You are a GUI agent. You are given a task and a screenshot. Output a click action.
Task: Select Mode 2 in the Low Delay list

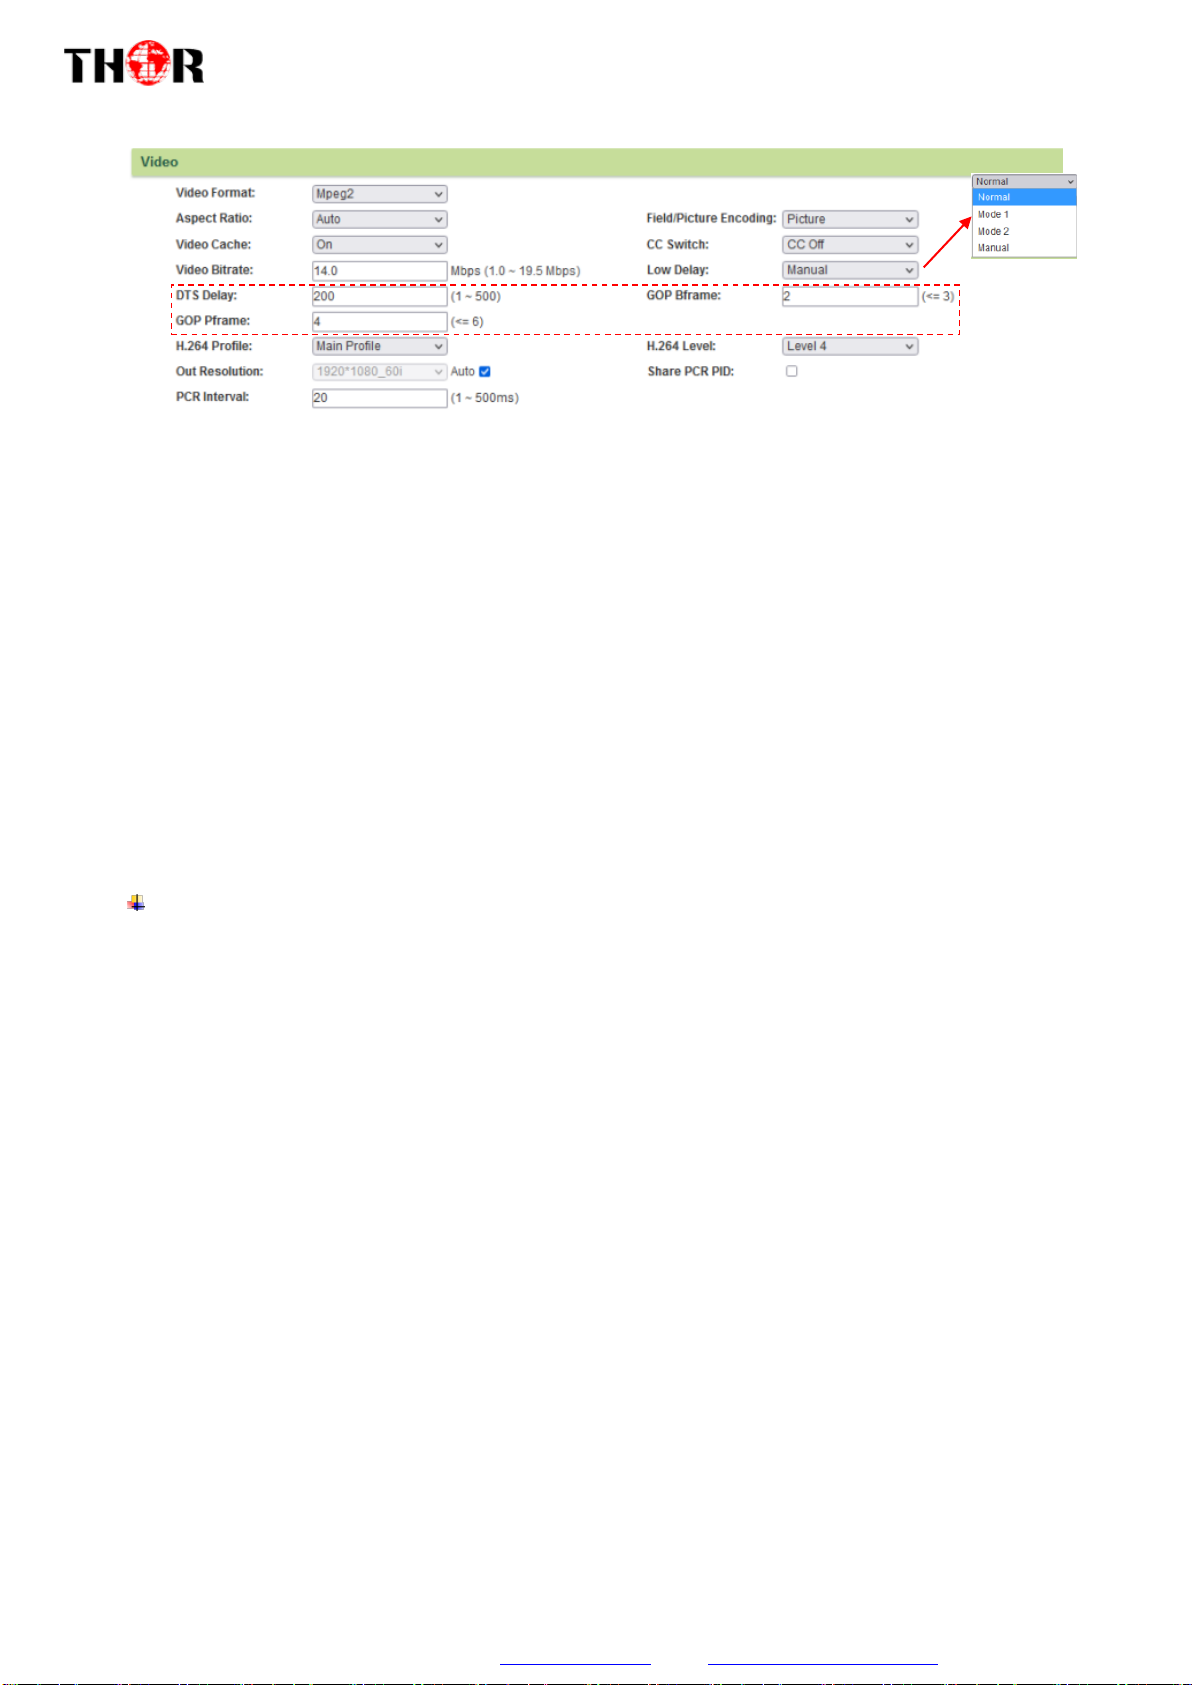coord(1024,231)
